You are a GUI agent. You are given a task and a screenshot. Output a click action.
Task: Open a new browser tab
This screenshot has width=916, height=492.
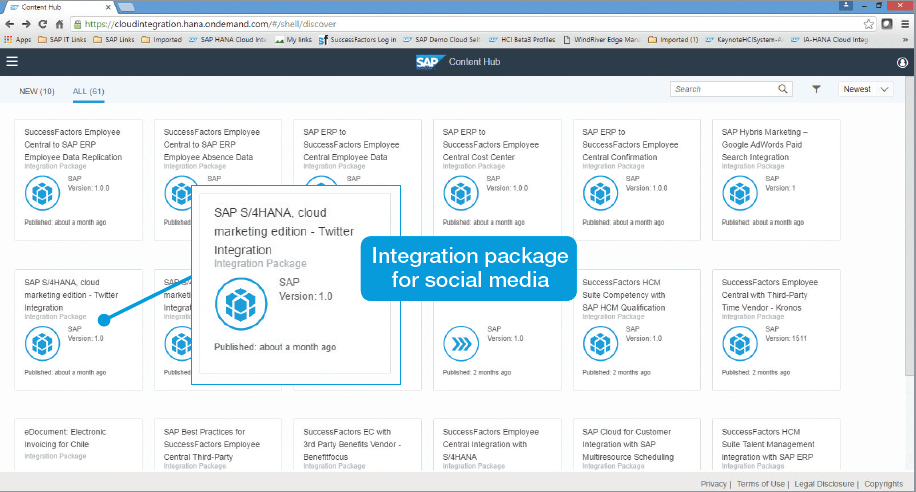(x=126, y=7)
